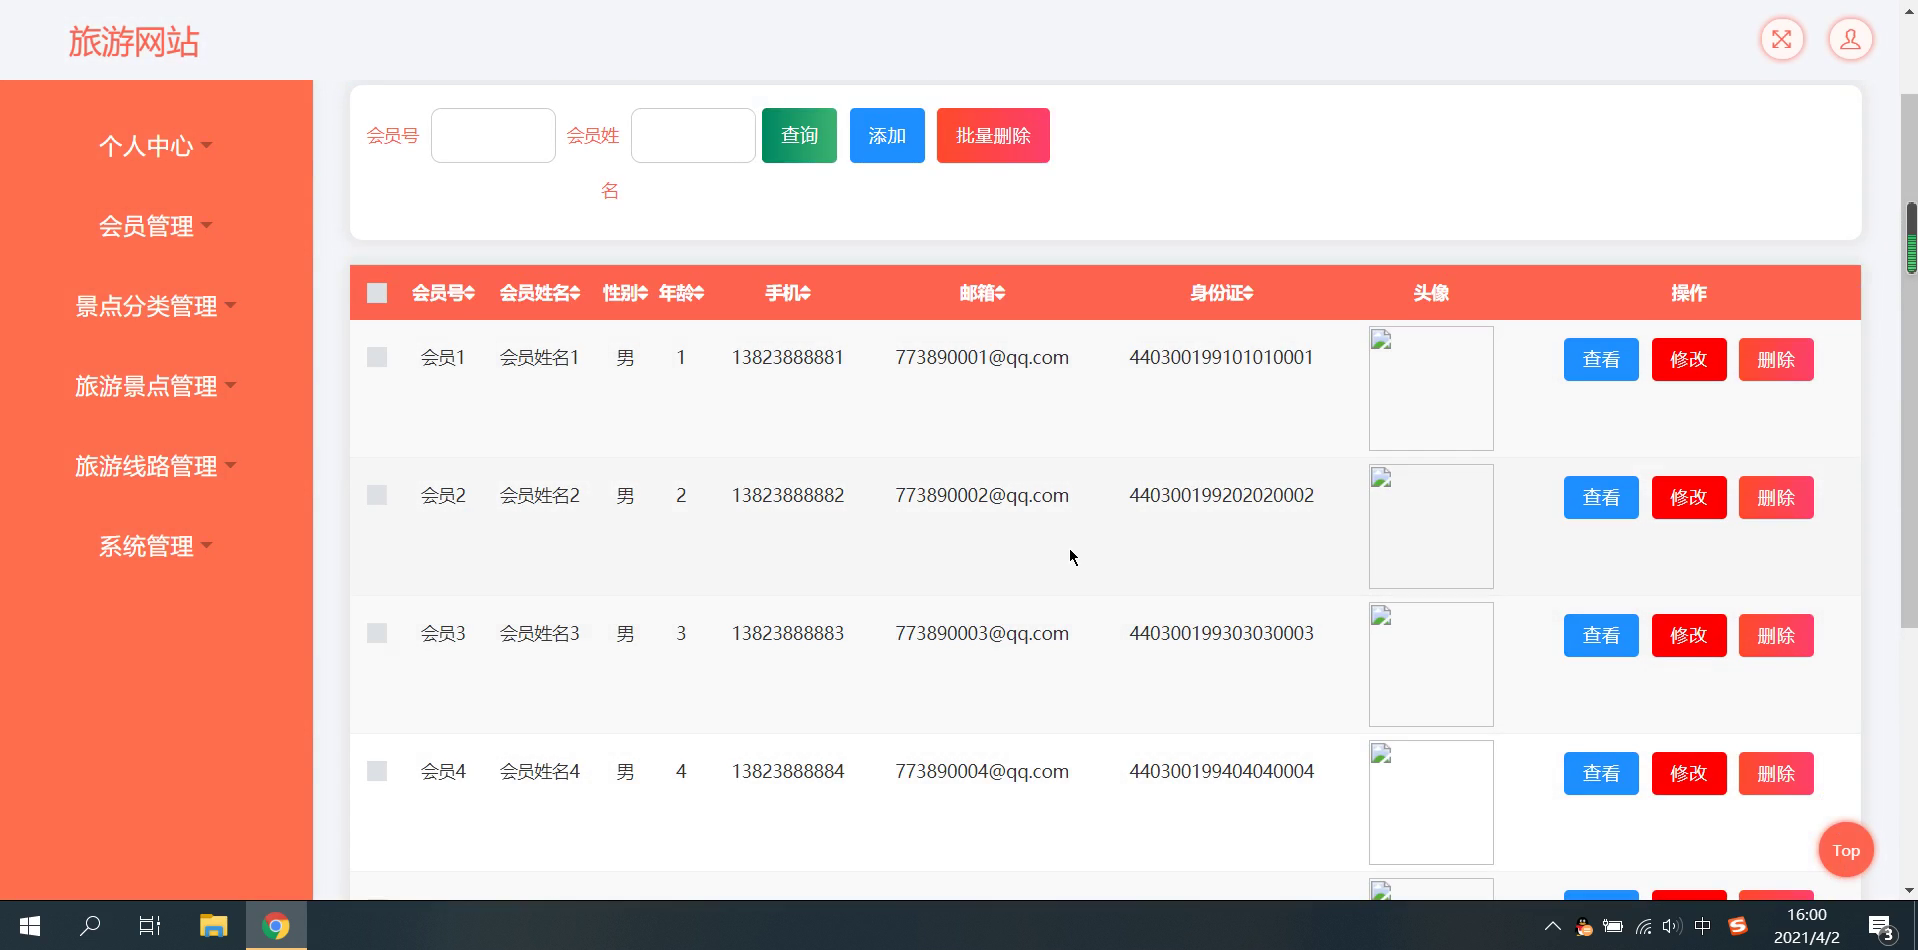View details of 会员2 with 查看
Viewport: 1918px width, 950px height.
(1601, 497)
